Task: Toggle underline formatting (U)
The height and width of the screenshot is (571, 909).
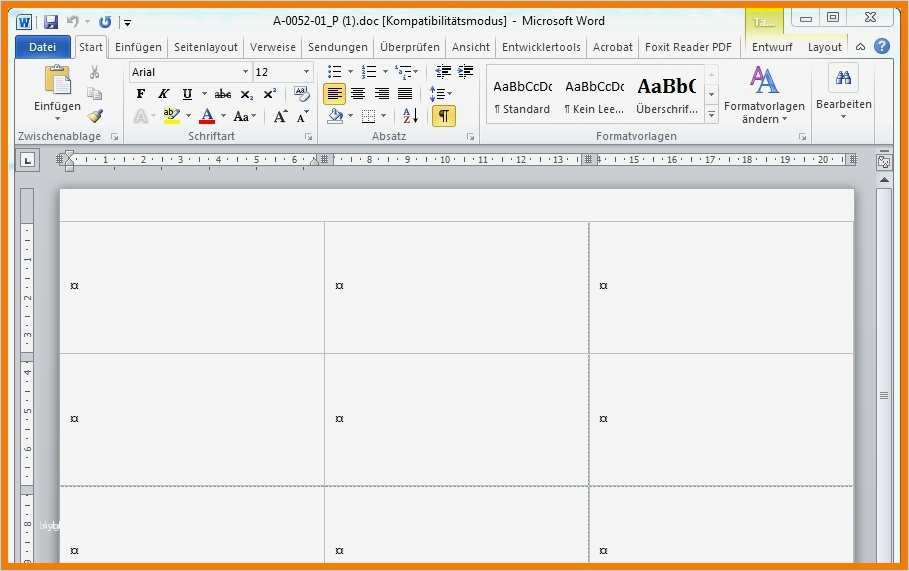Action: point(187,94)
